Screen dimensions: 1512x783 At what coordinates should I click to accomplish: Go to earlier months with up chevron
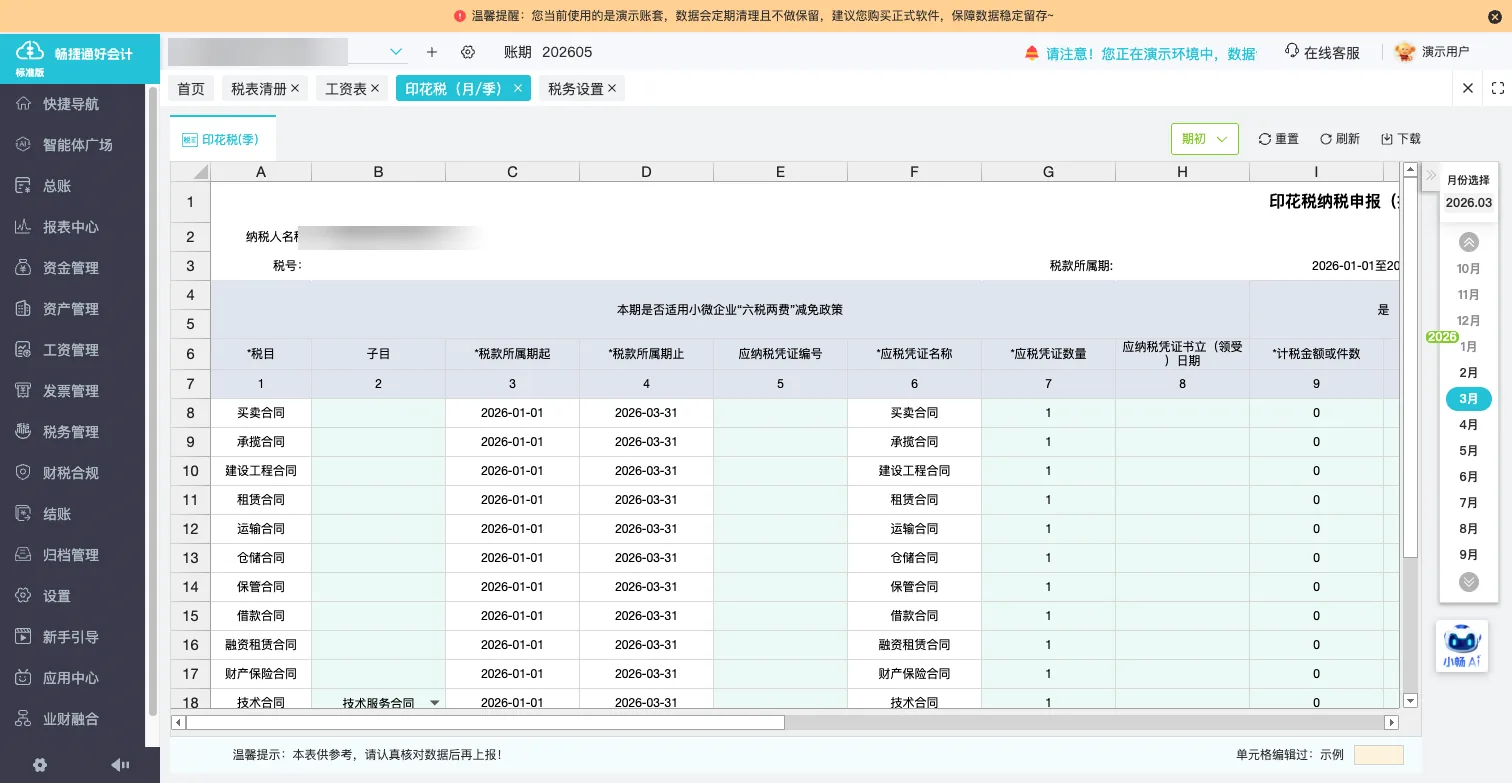pos(1469,242)
